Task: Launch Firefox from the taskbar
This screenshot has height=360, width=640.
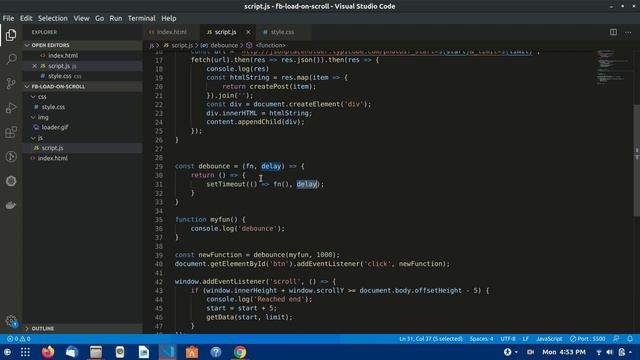Action: pyautogui.click(x=48, y=352)
